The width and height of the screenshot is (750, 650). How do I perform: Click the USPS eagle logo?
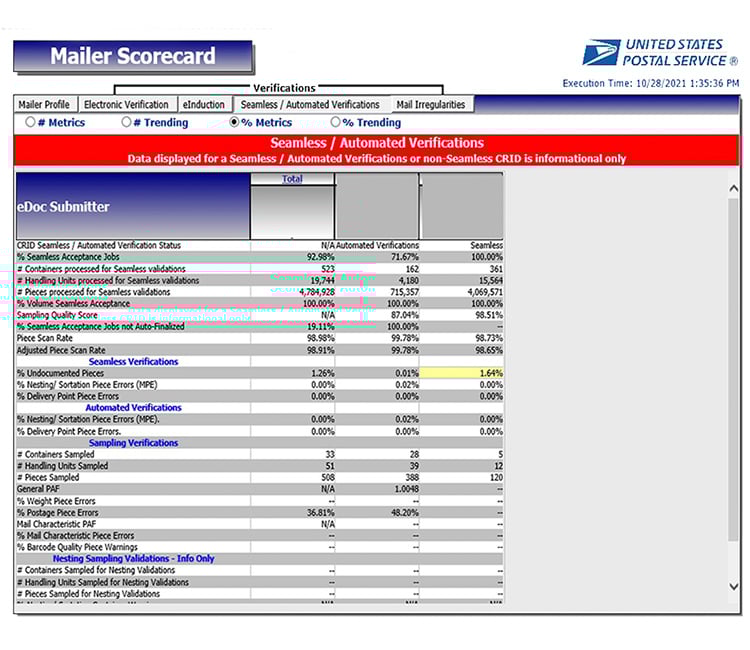point(600,53)
